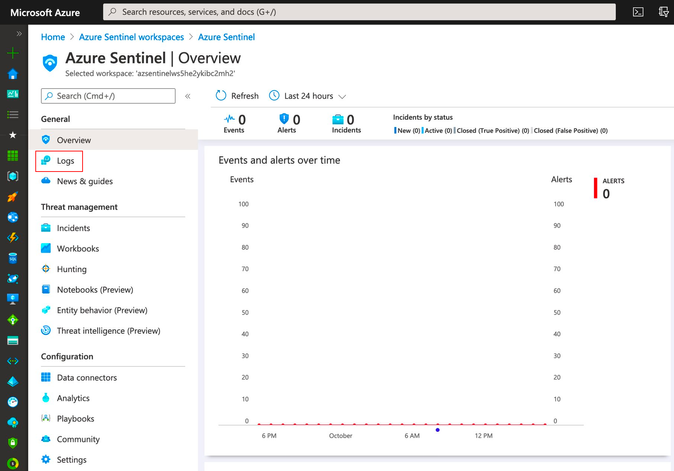Screen dimensions: 674x471
Task: Click the Hunting crosshair icon
Action: pos(46,269)
